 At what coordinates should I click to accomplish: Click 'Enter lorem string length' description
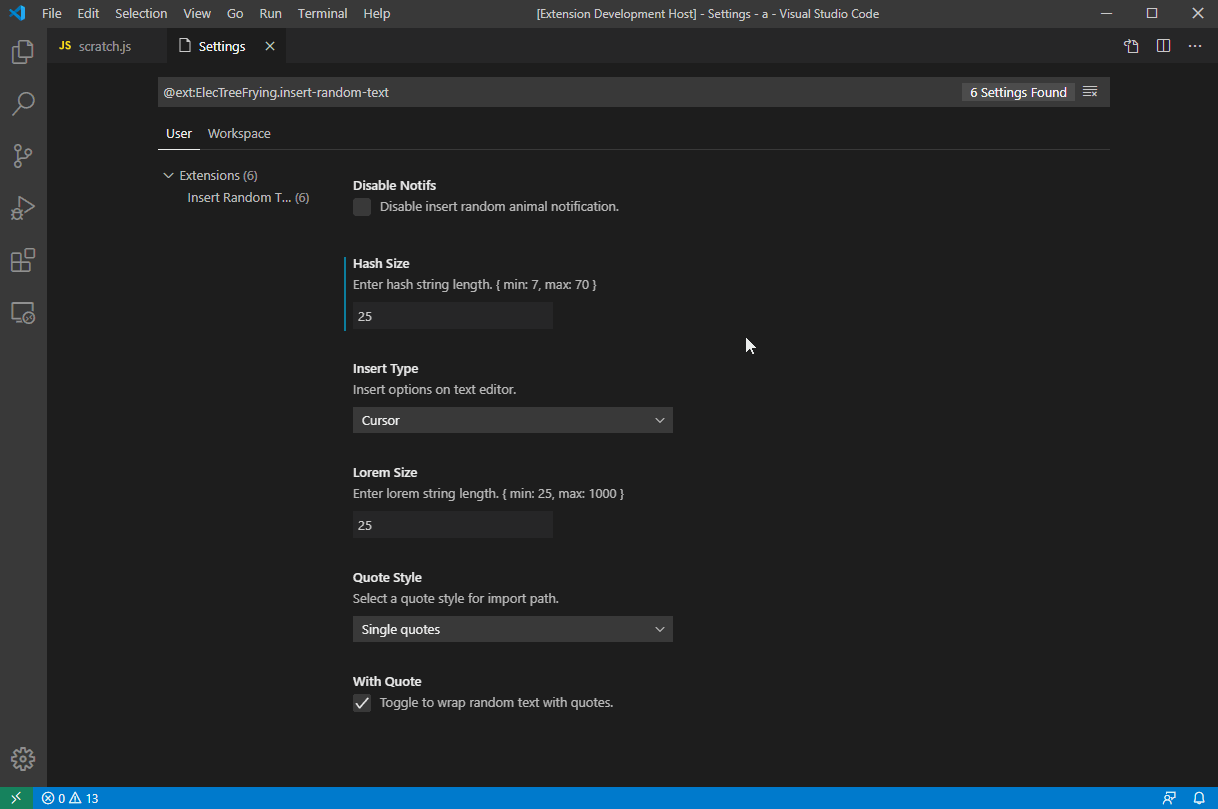[489, 494]
